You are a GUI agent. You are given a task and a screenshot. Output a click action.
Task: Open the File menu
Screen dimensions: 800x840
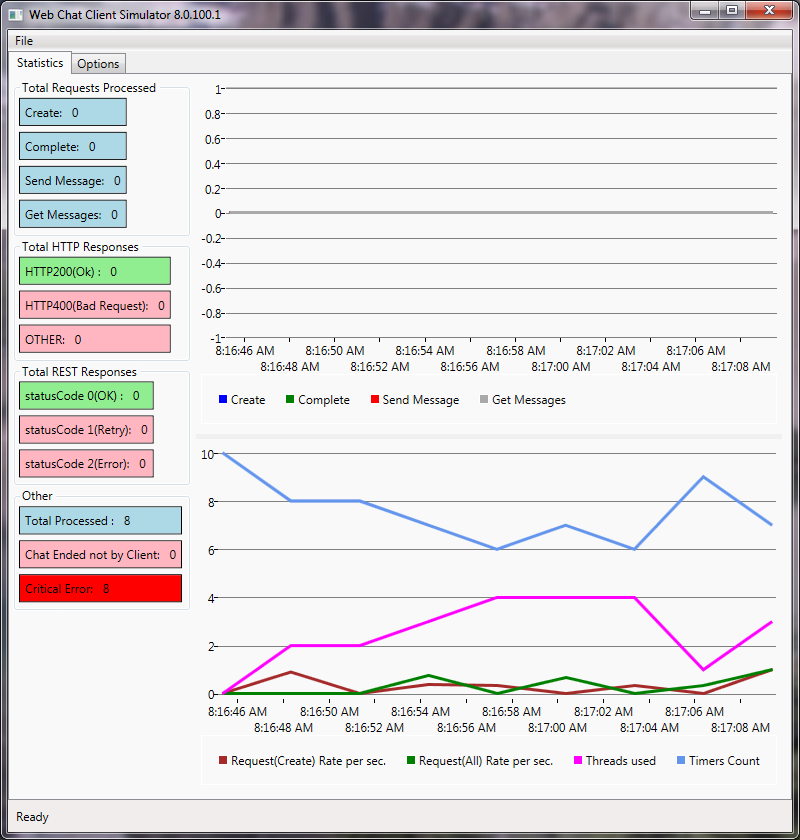(x=24, y=40)
